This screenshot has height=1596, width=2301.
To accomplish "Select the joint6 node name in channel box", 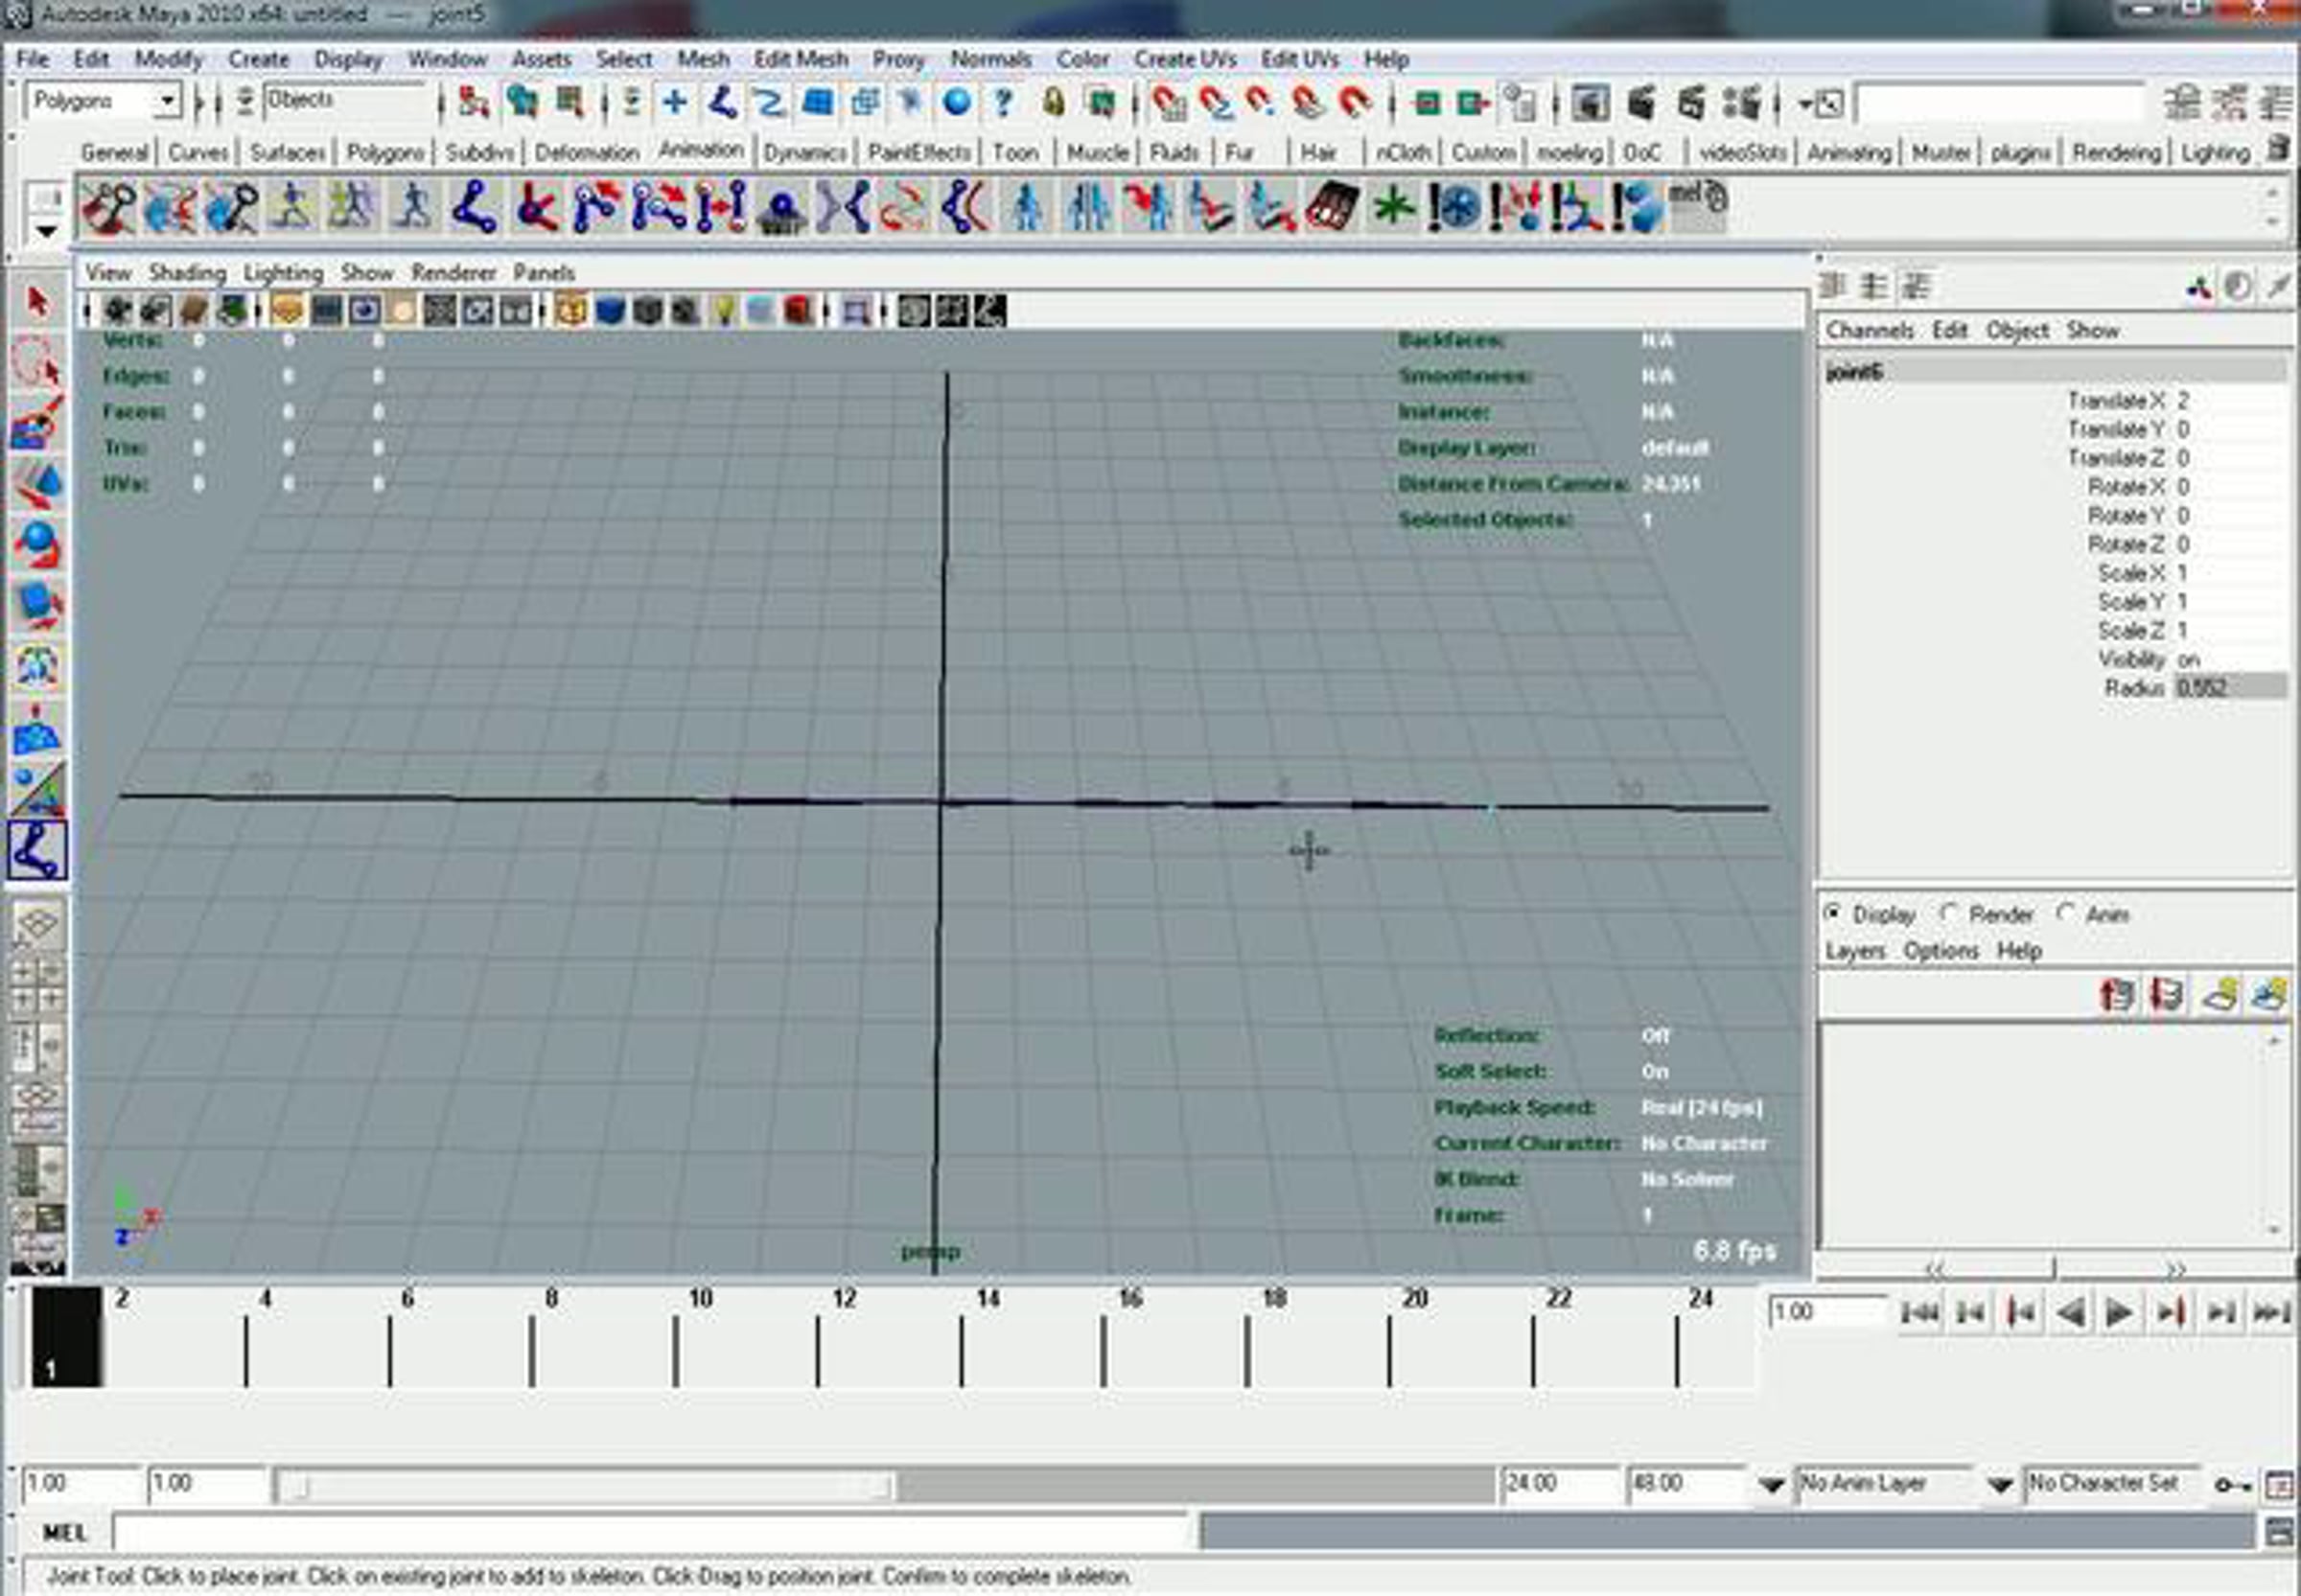I will tap(1855, 372).
